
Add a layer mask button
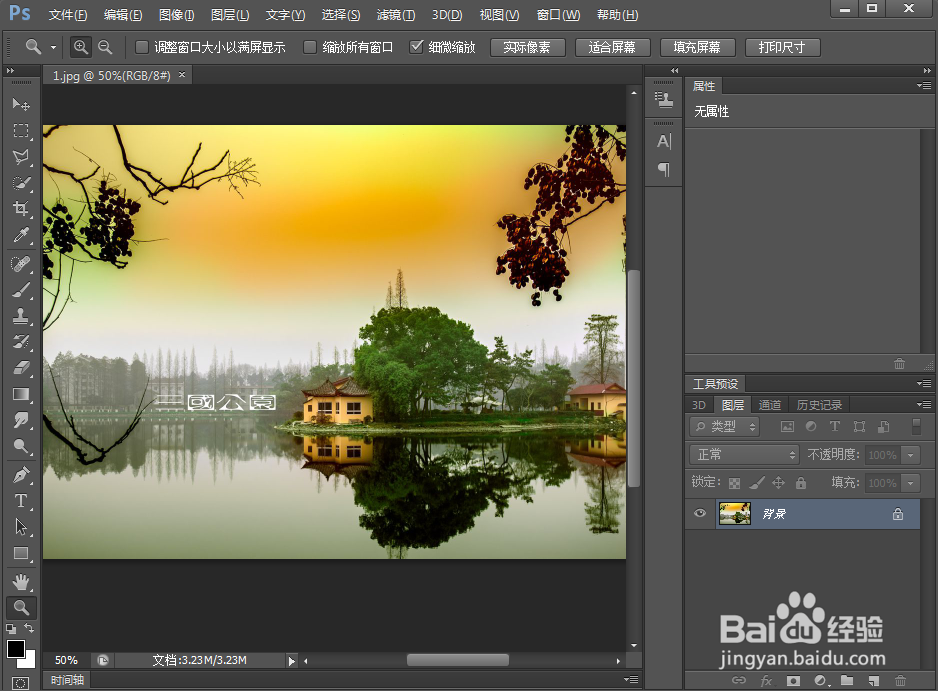click(793, 680)
